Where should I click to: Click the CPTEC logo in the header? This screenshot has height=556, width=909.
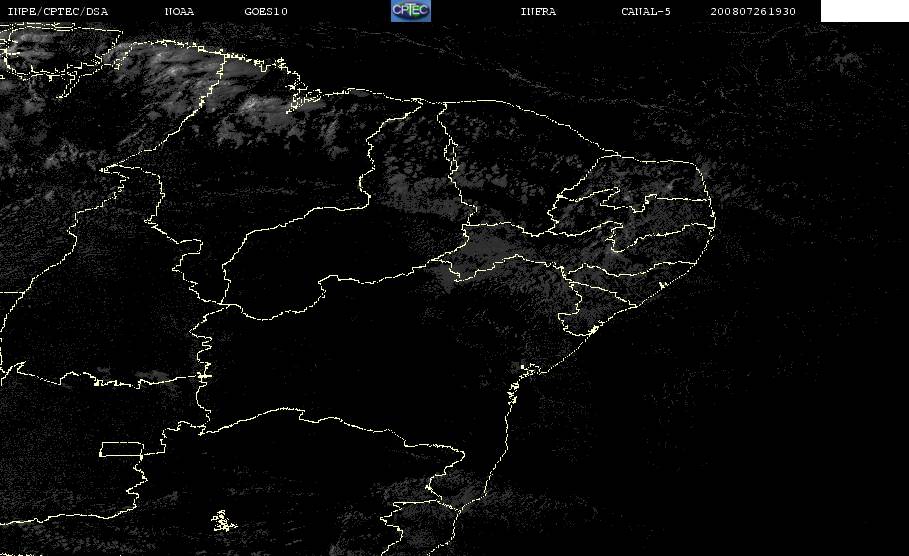click(411, 10)
